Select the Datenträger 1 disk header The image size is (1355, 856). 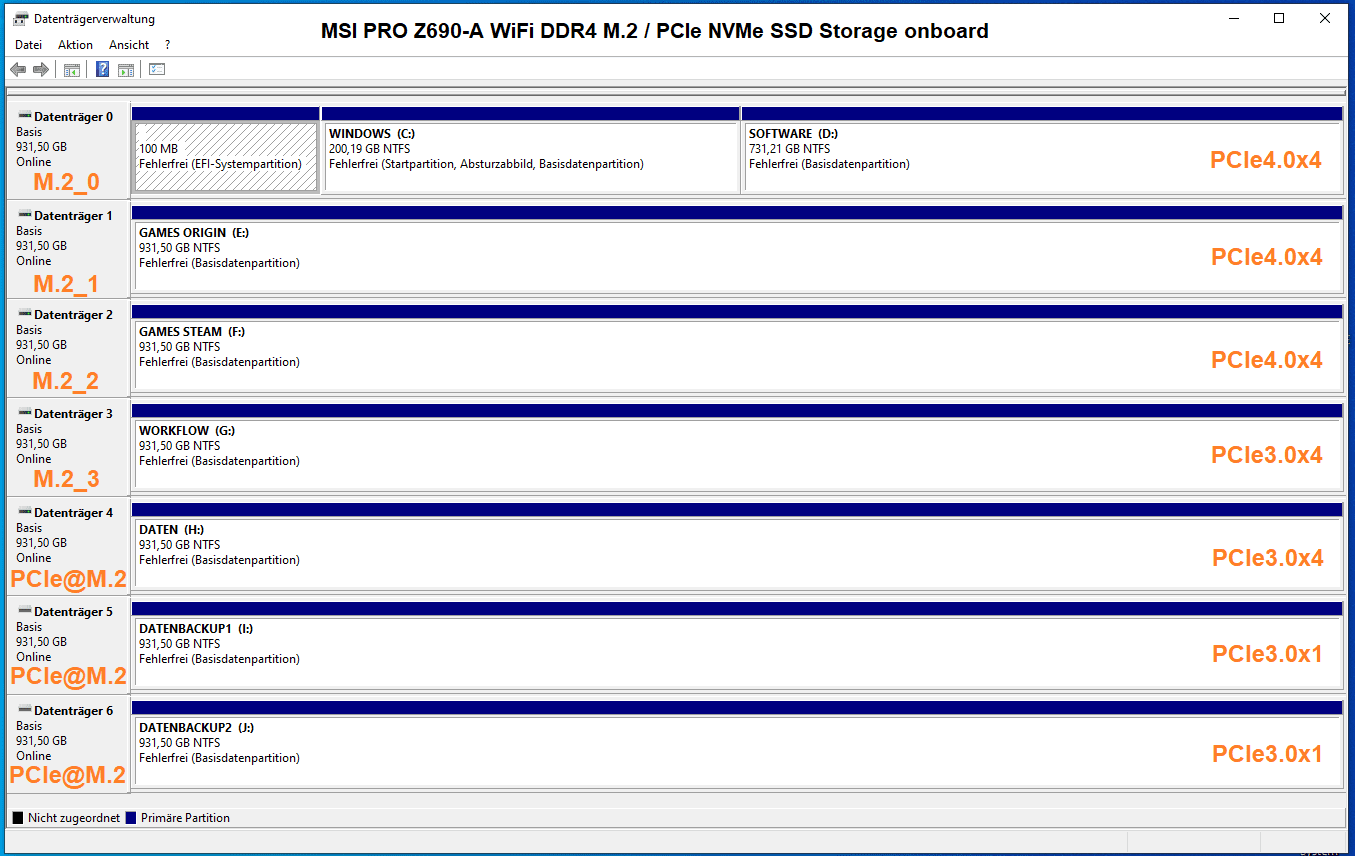(x=68, y=249)
